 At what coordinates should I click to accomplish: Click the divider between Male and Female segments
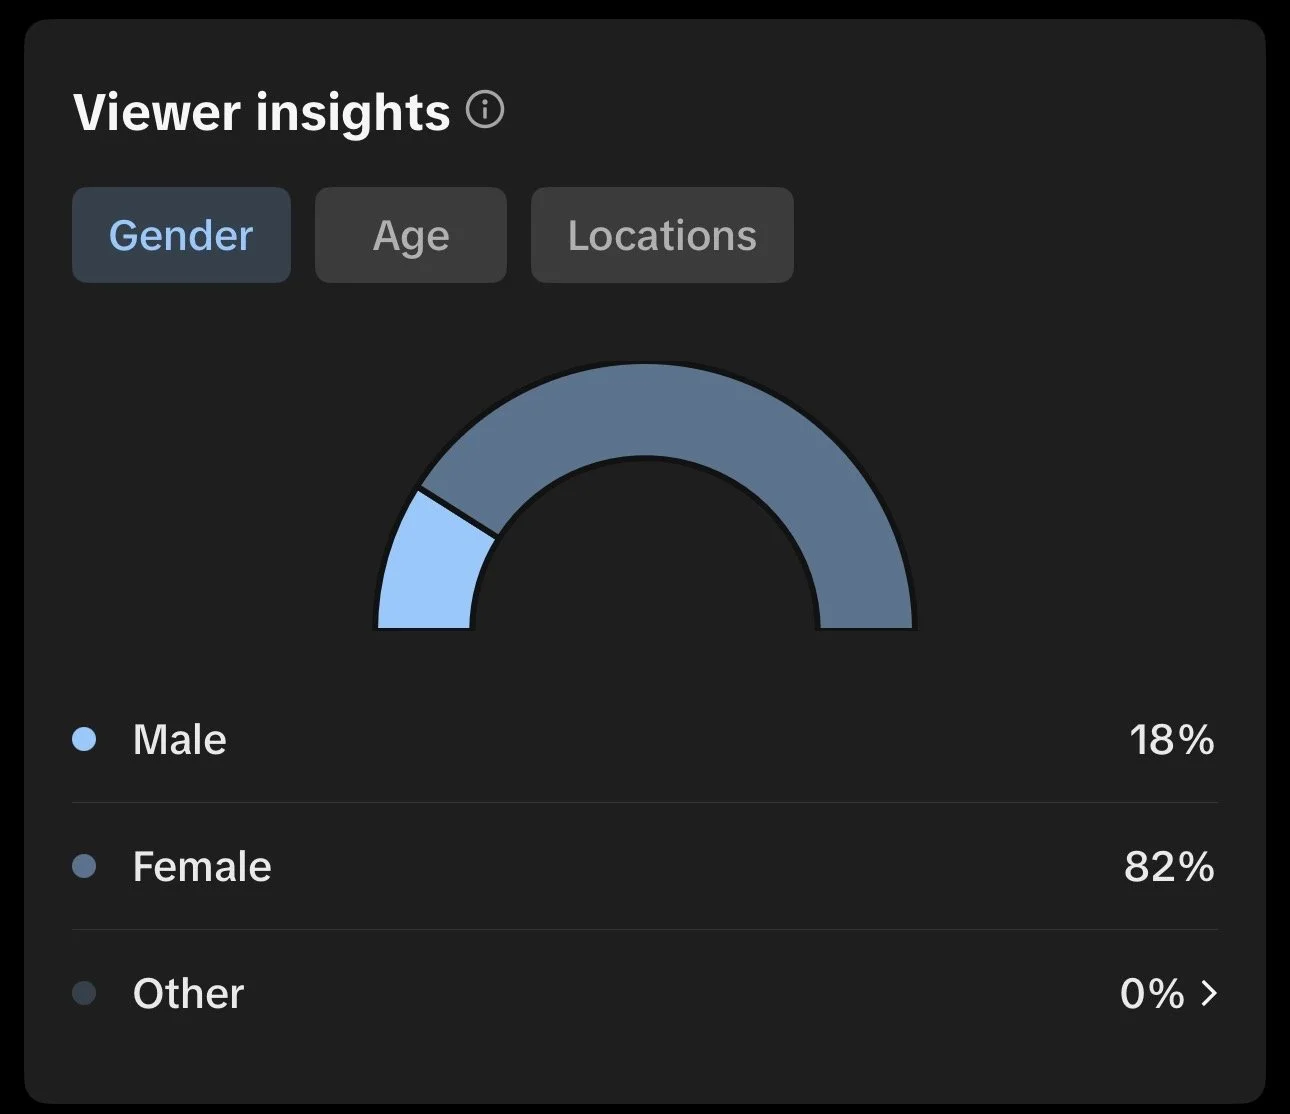point(458,512)
